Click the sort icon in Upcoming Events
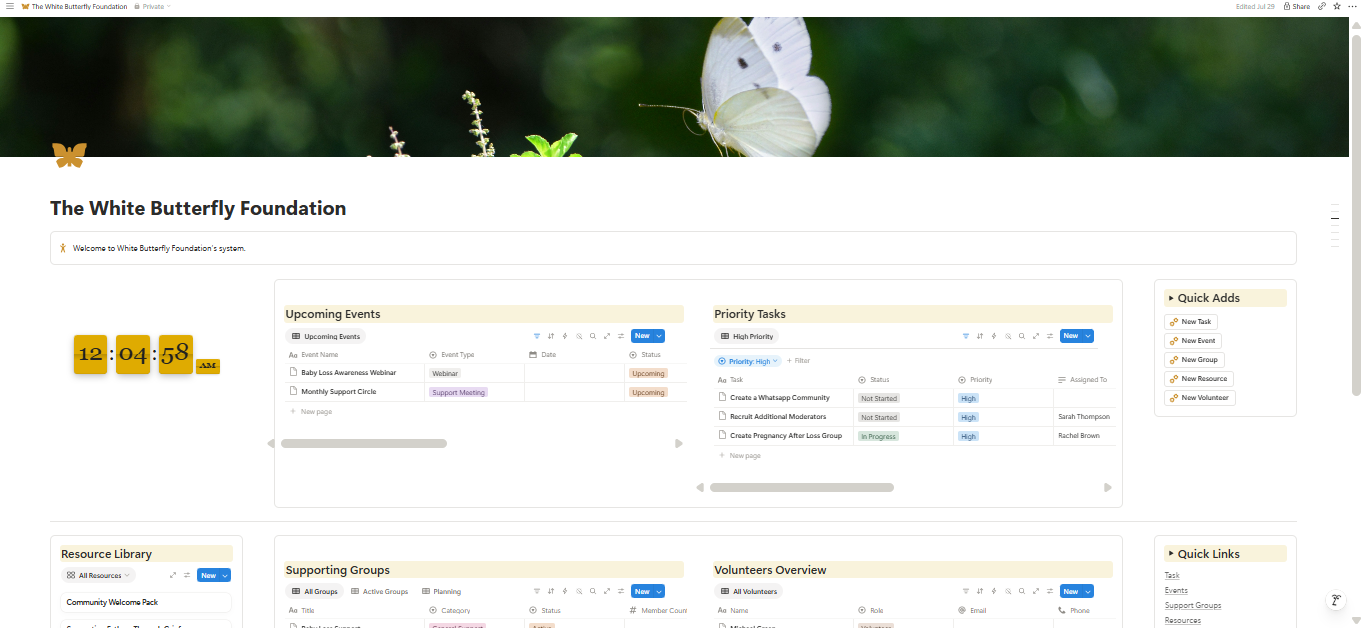The image size is (1363, 628). click(551, 336)
